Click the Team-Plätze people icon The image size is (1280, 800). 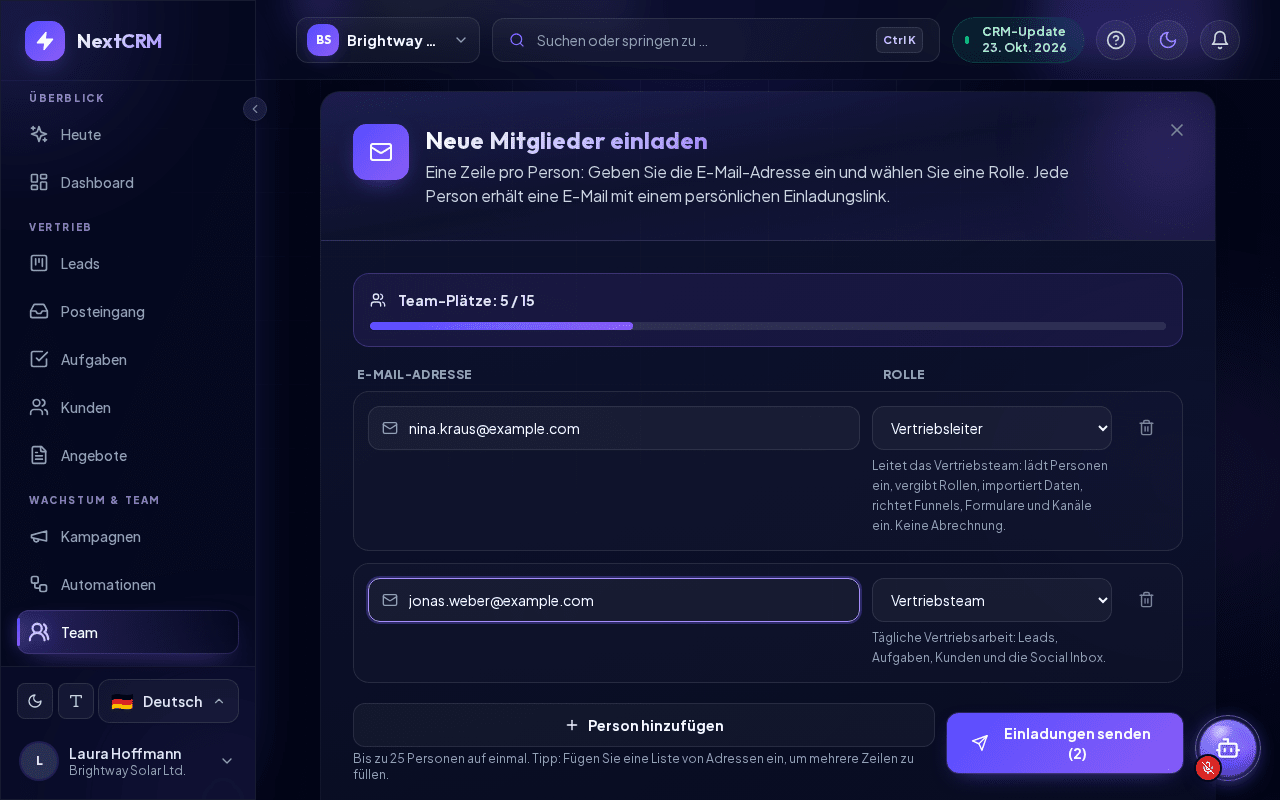[x=378, y=300]
